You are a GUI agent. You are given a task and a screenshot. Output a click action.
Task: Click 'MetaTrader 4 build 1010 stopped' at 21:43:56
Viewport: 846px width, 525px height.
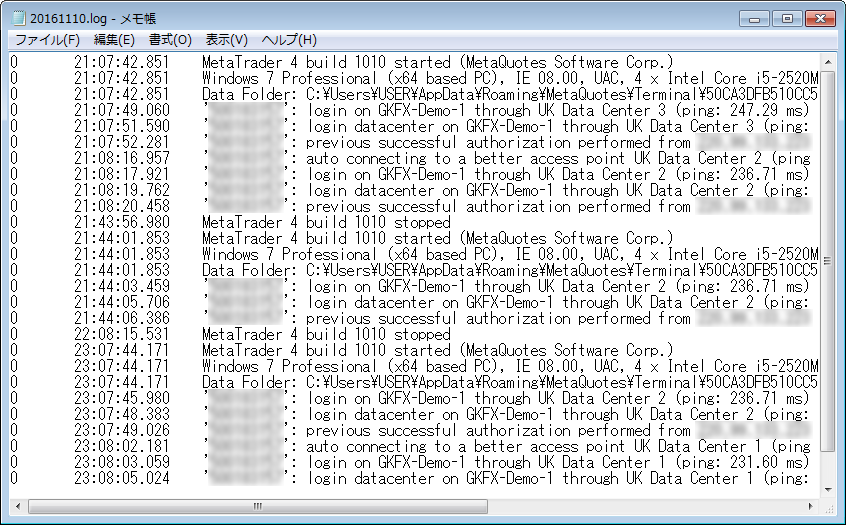point(326,222)
